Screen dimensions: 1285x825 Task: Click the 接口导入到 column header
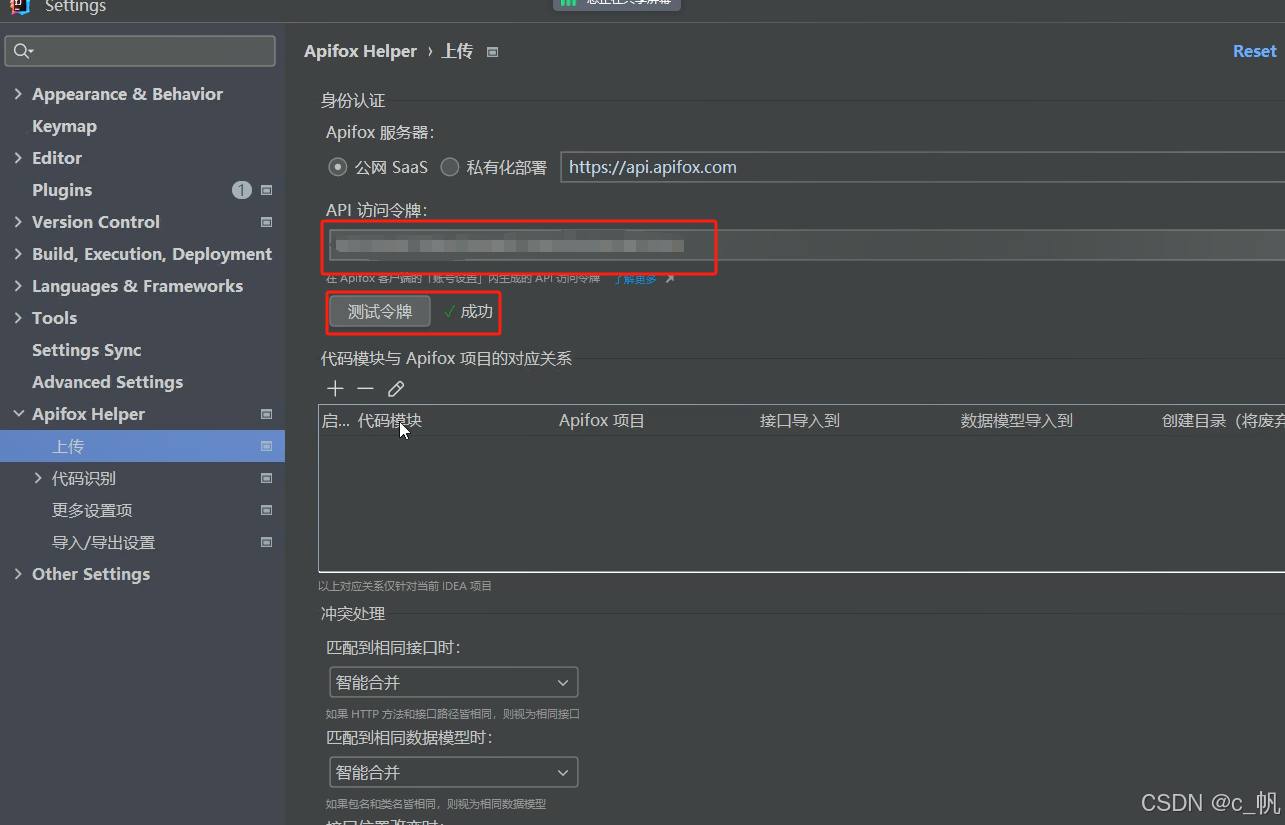(800, 421)
